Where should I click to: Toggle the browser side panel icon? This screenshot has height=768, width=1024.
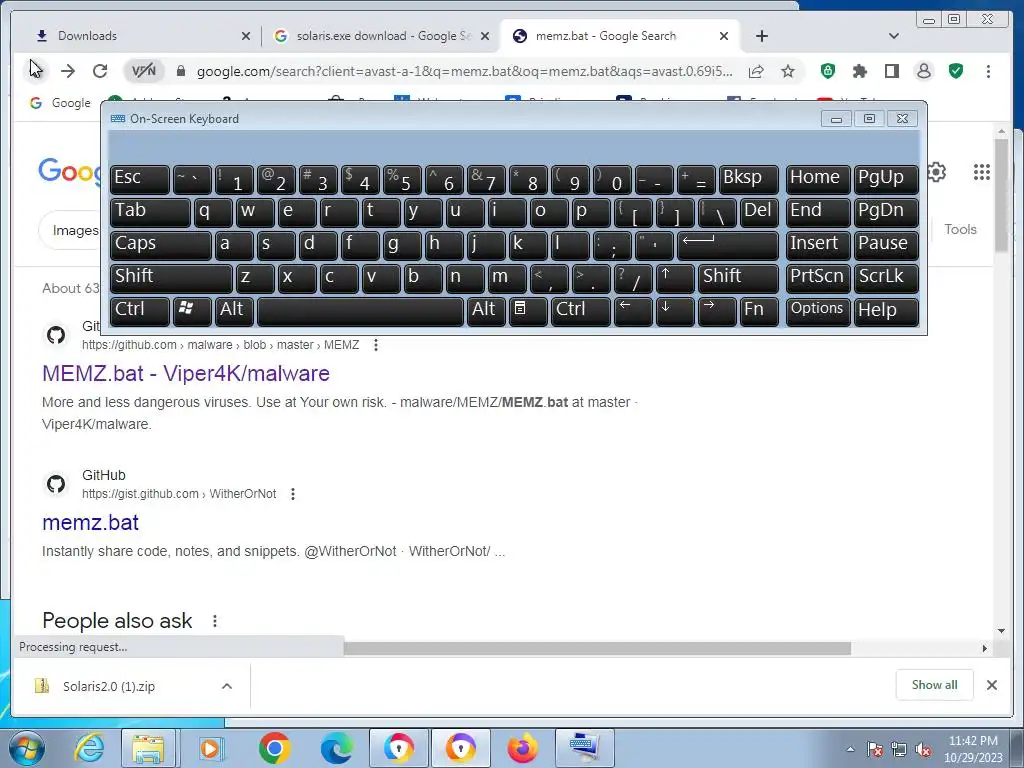point(891,71)
